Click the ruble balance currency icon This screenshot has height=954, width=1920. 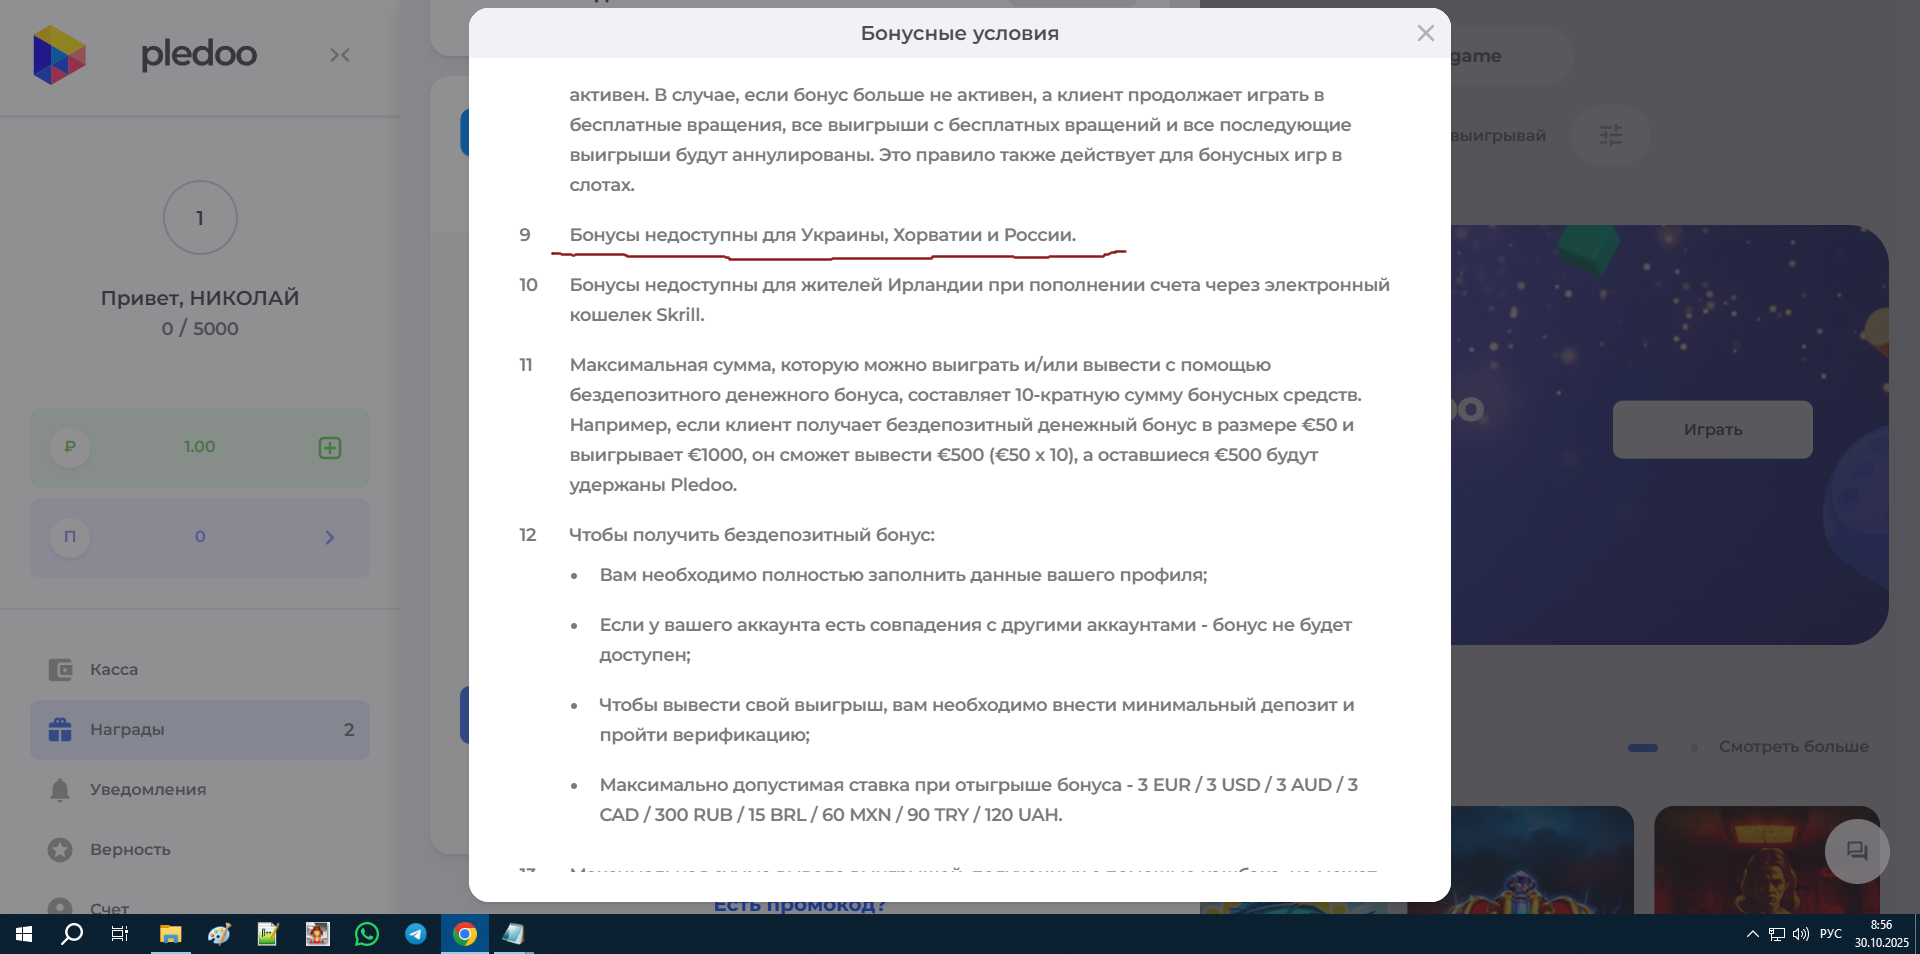point(70,448)
